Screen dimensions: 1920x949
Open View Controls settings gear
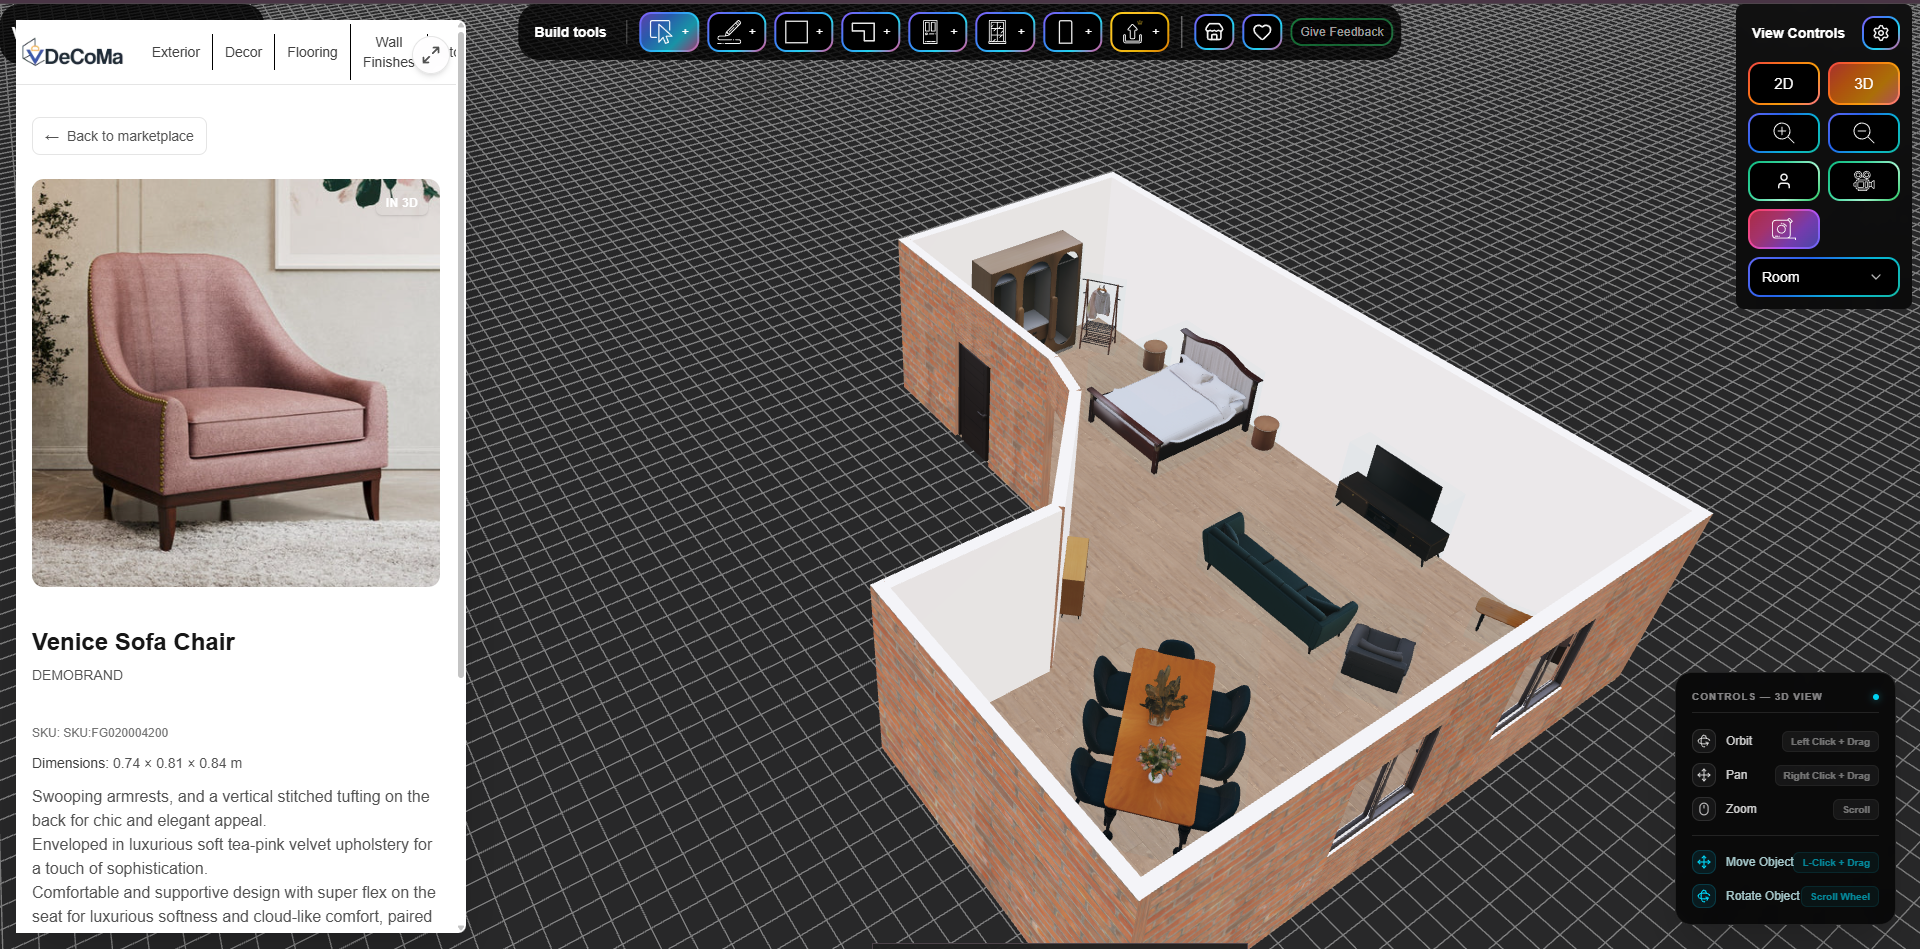click(x=1880, y=33)
